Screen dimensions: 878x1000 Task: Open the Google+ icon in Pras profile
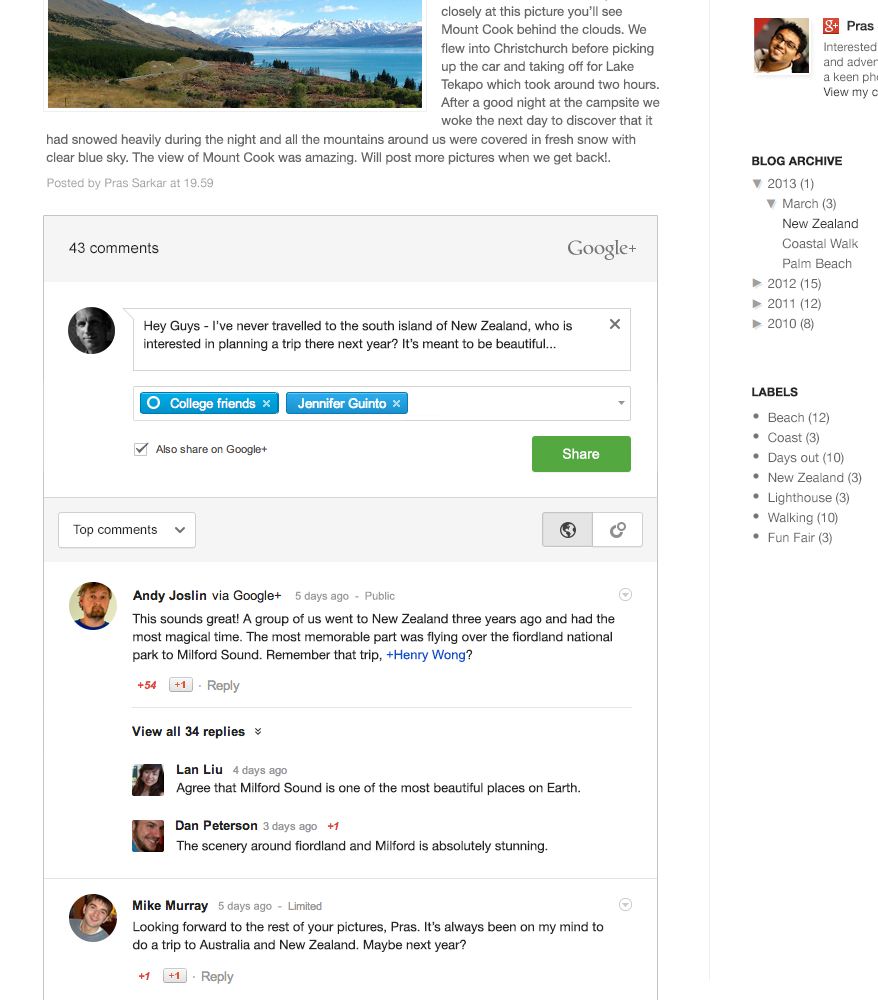point(831,26)
